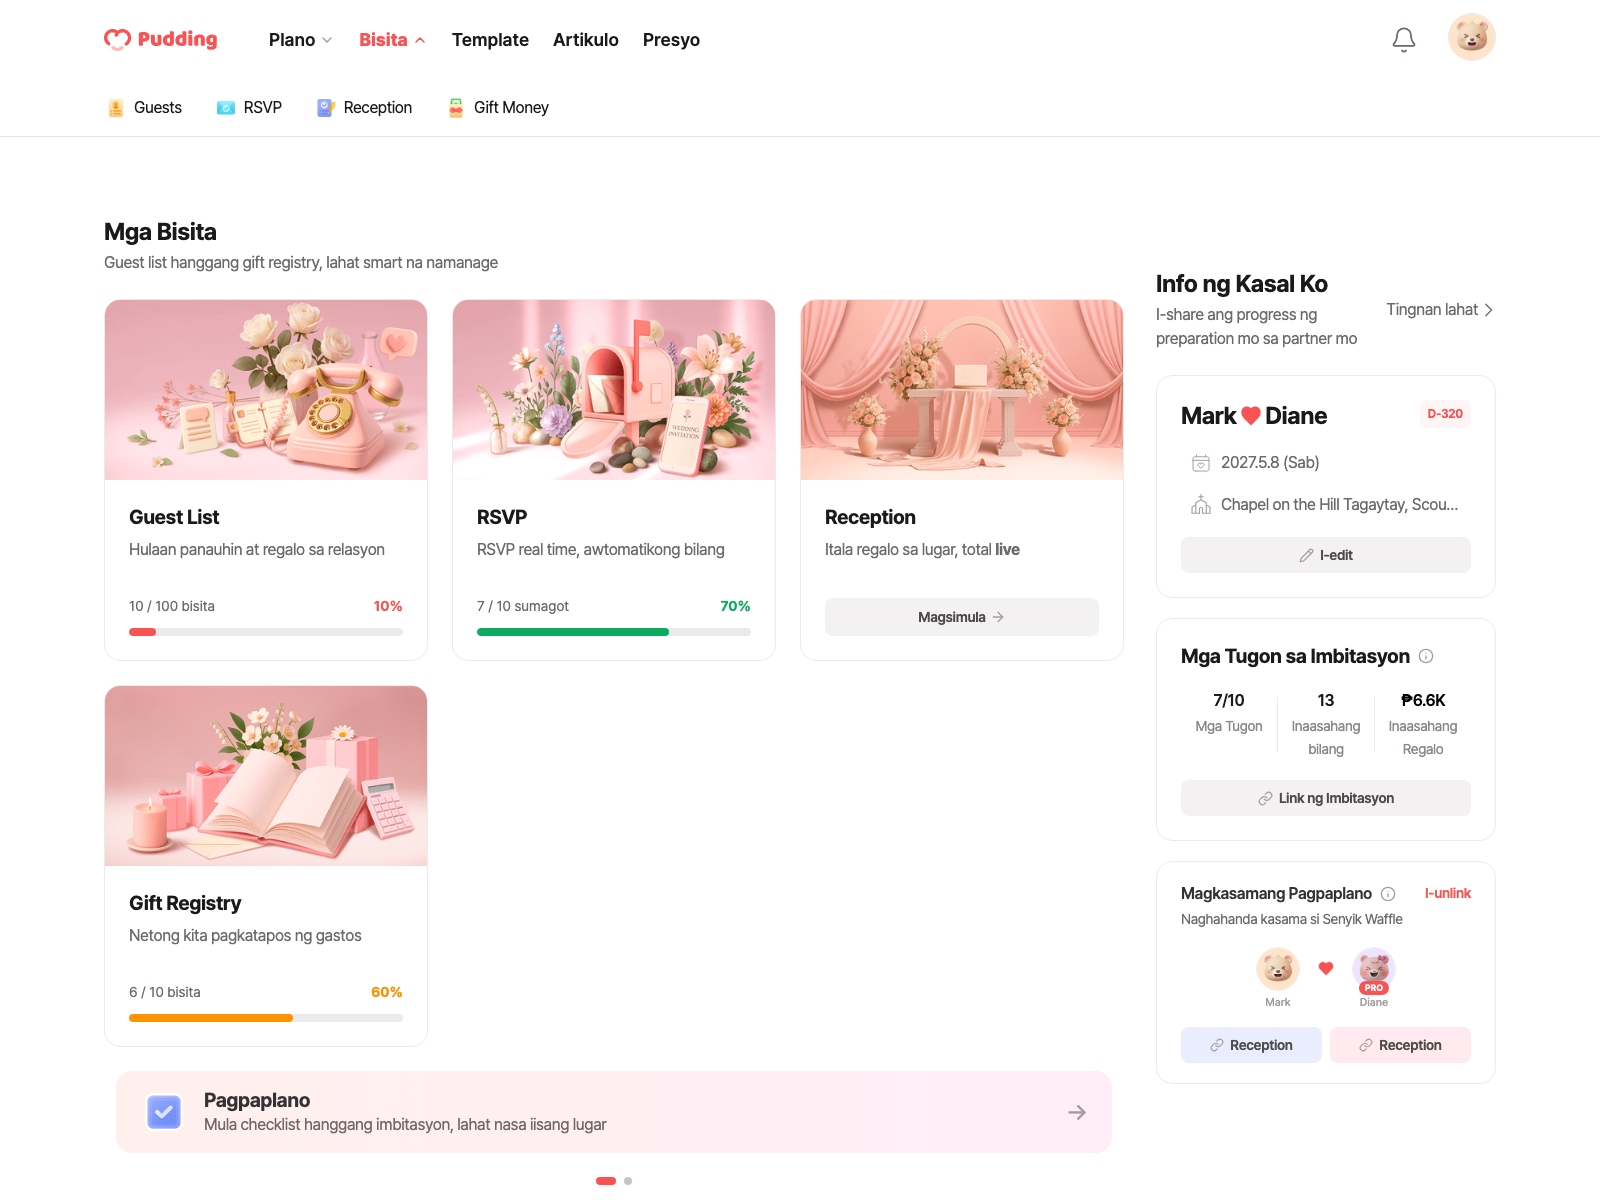Click the Chapel on the Hill Tagaytay text
The width and height of the screenshot is (1600, 1200).
point(1340,505)
